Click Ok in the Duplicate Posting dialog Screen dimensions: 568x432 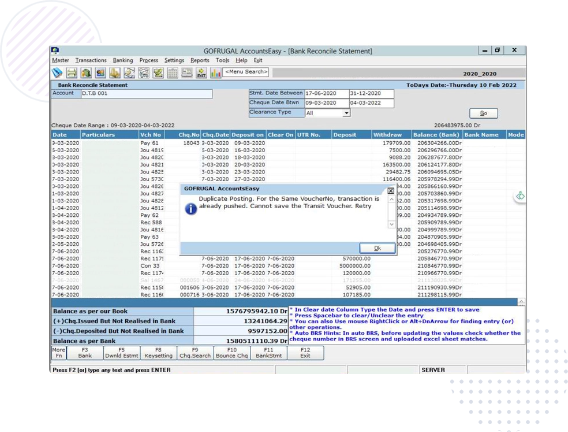click(x=377, y=248)
